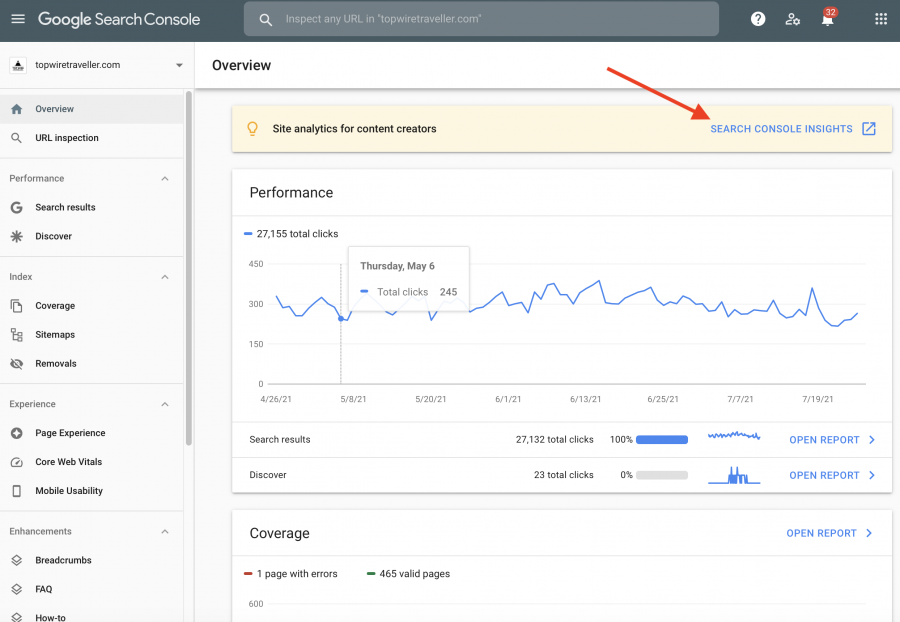The height and width of the screenshot is (622, 900).
Task: Click the Search results 100% progress bar
Action: pyautogui.click(x=662, y=440)
